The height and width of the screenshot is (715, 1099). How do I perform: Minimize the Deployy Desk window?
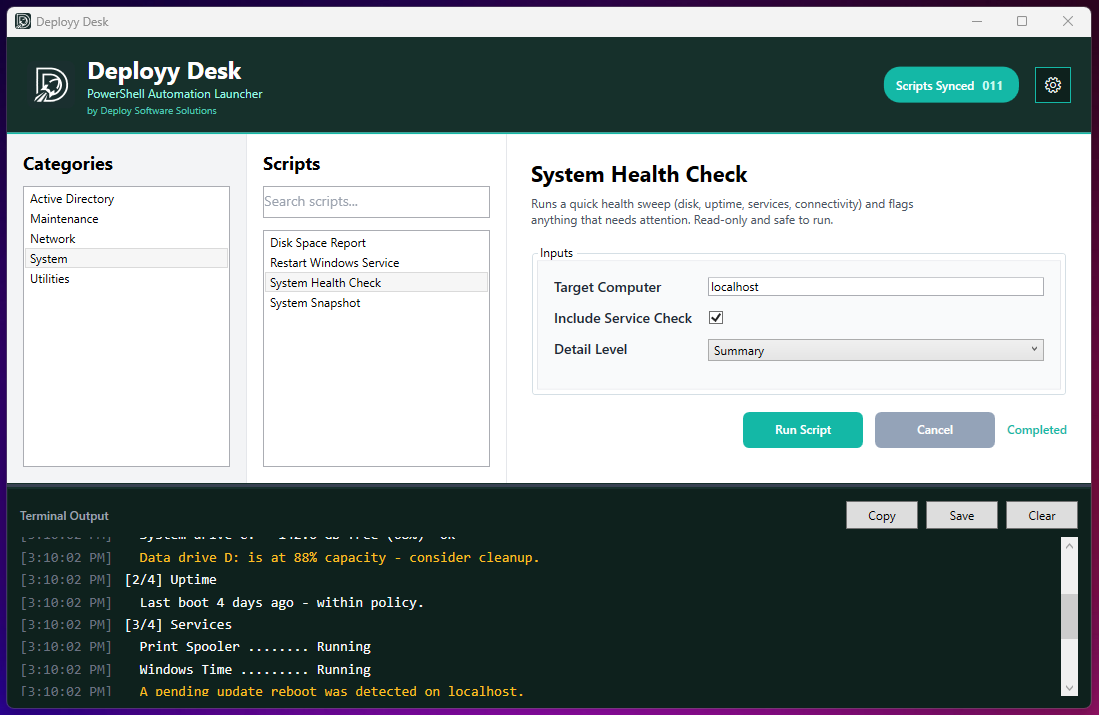tap(977, 21)
